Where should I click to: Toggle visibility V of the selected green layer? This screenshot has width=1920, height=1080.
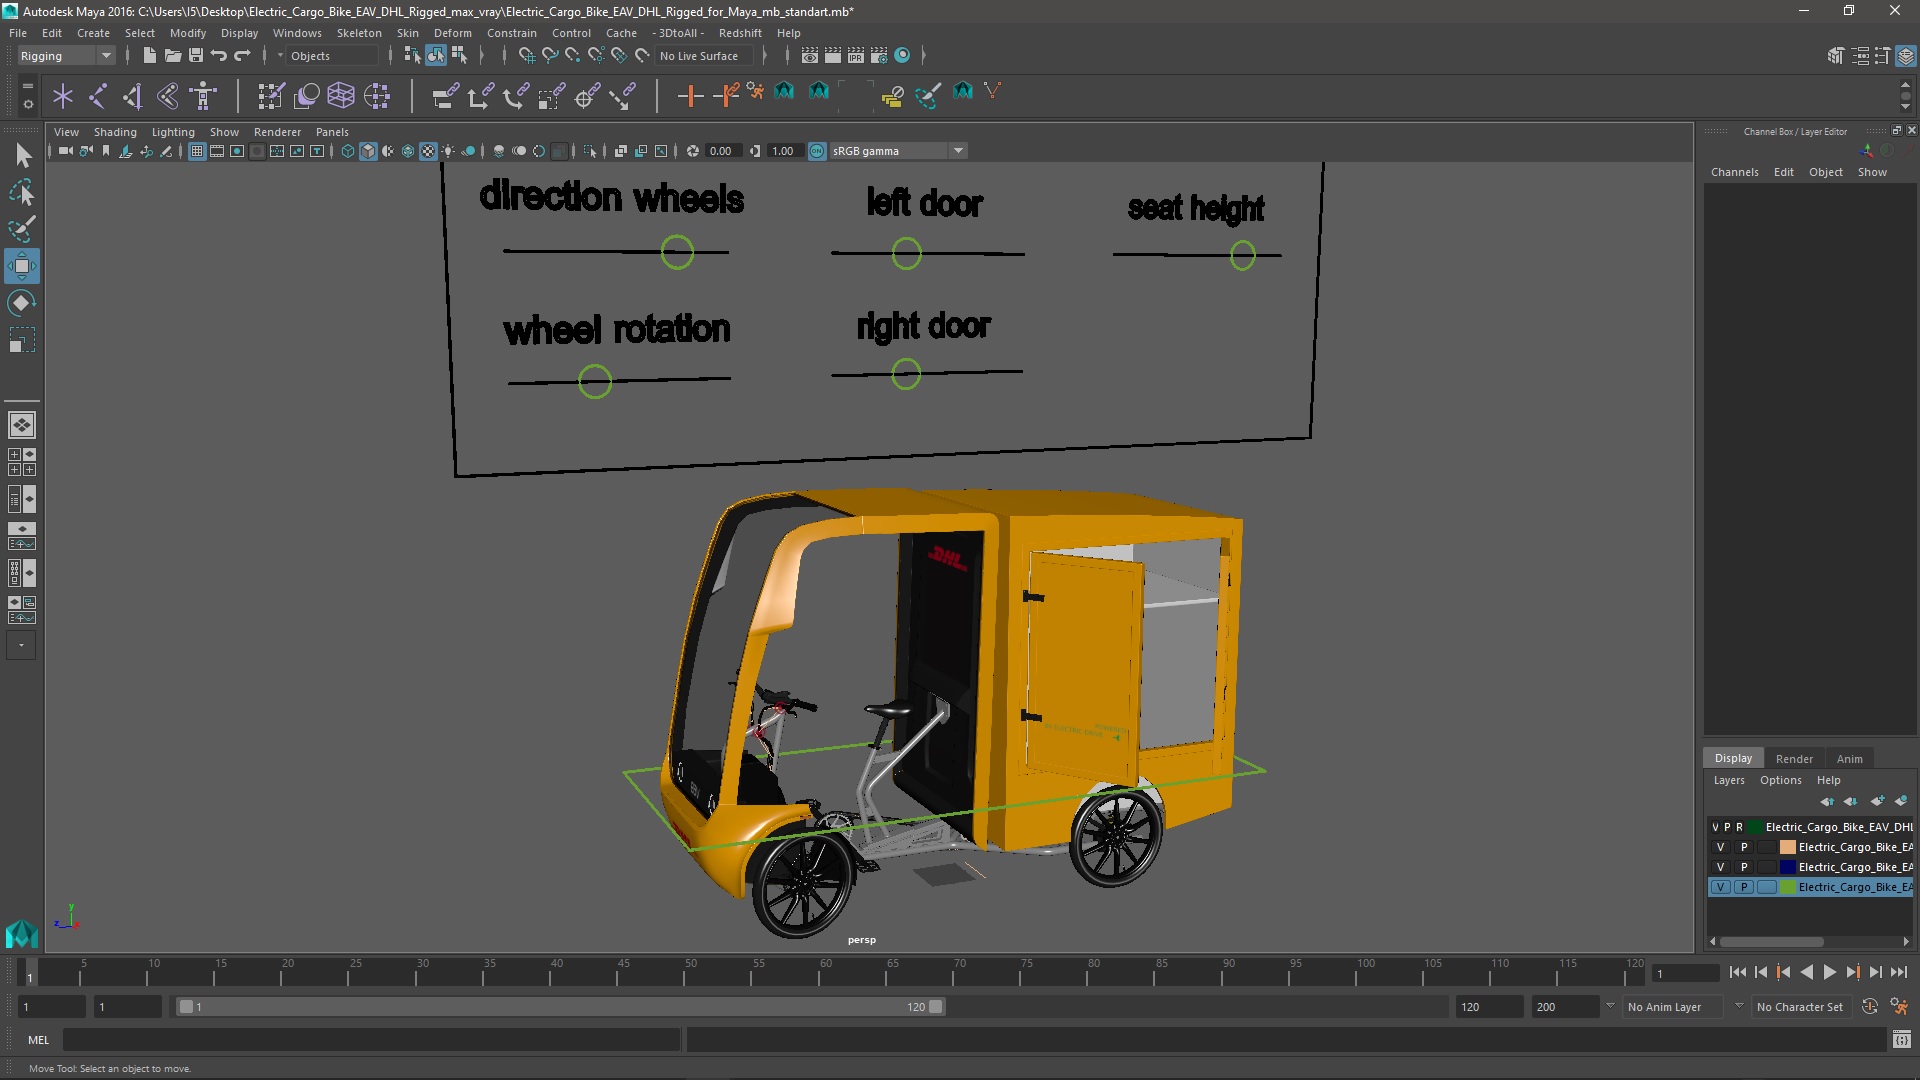(1720, 887)
